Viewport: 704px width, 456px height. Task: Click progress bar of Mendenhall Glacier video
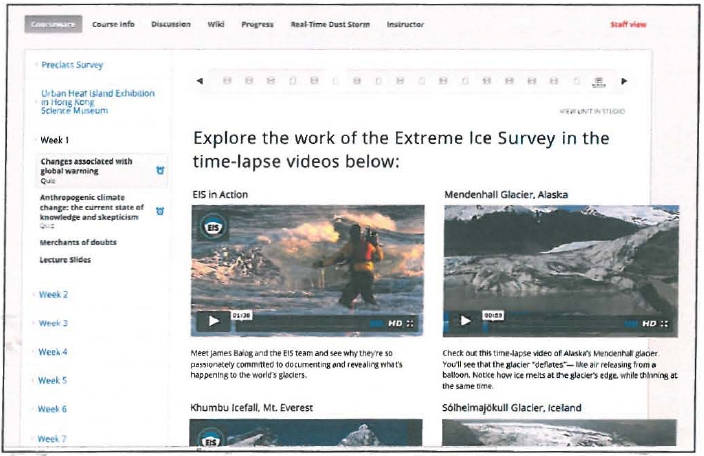pos(554,324)
